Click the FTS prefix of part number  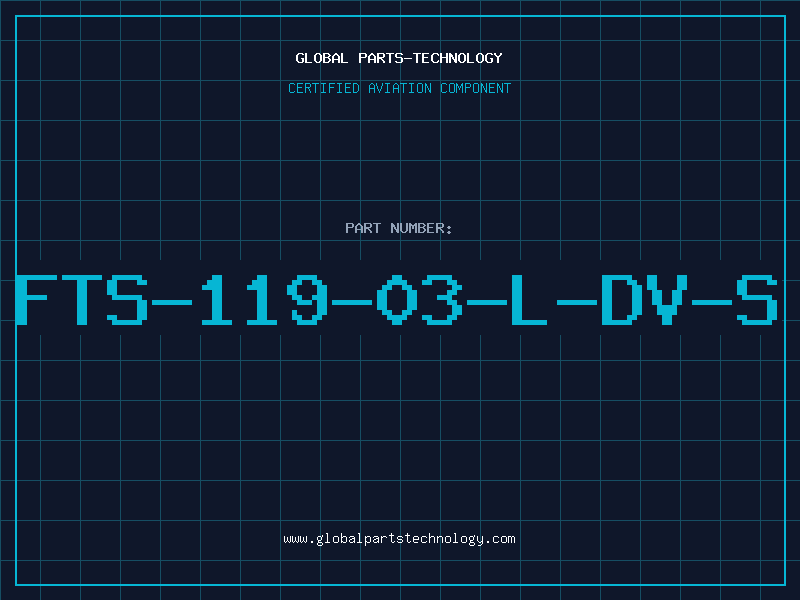pyautogui.click(x=82, y=300)
